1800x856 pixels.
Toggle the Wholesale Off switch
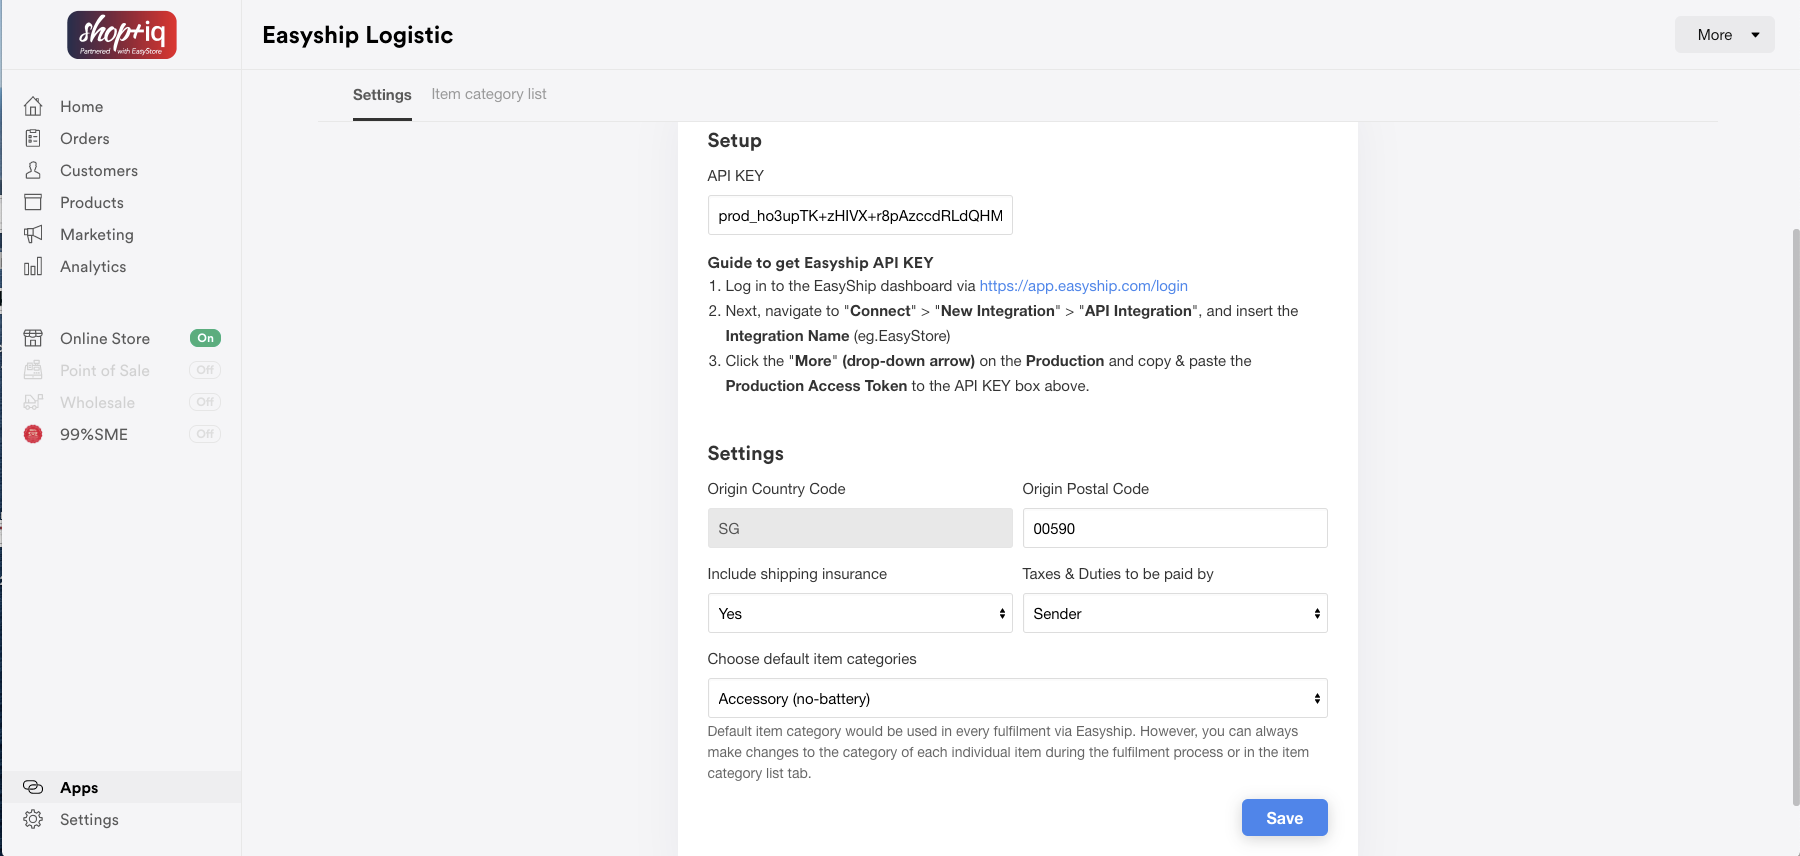pos(205,402)
